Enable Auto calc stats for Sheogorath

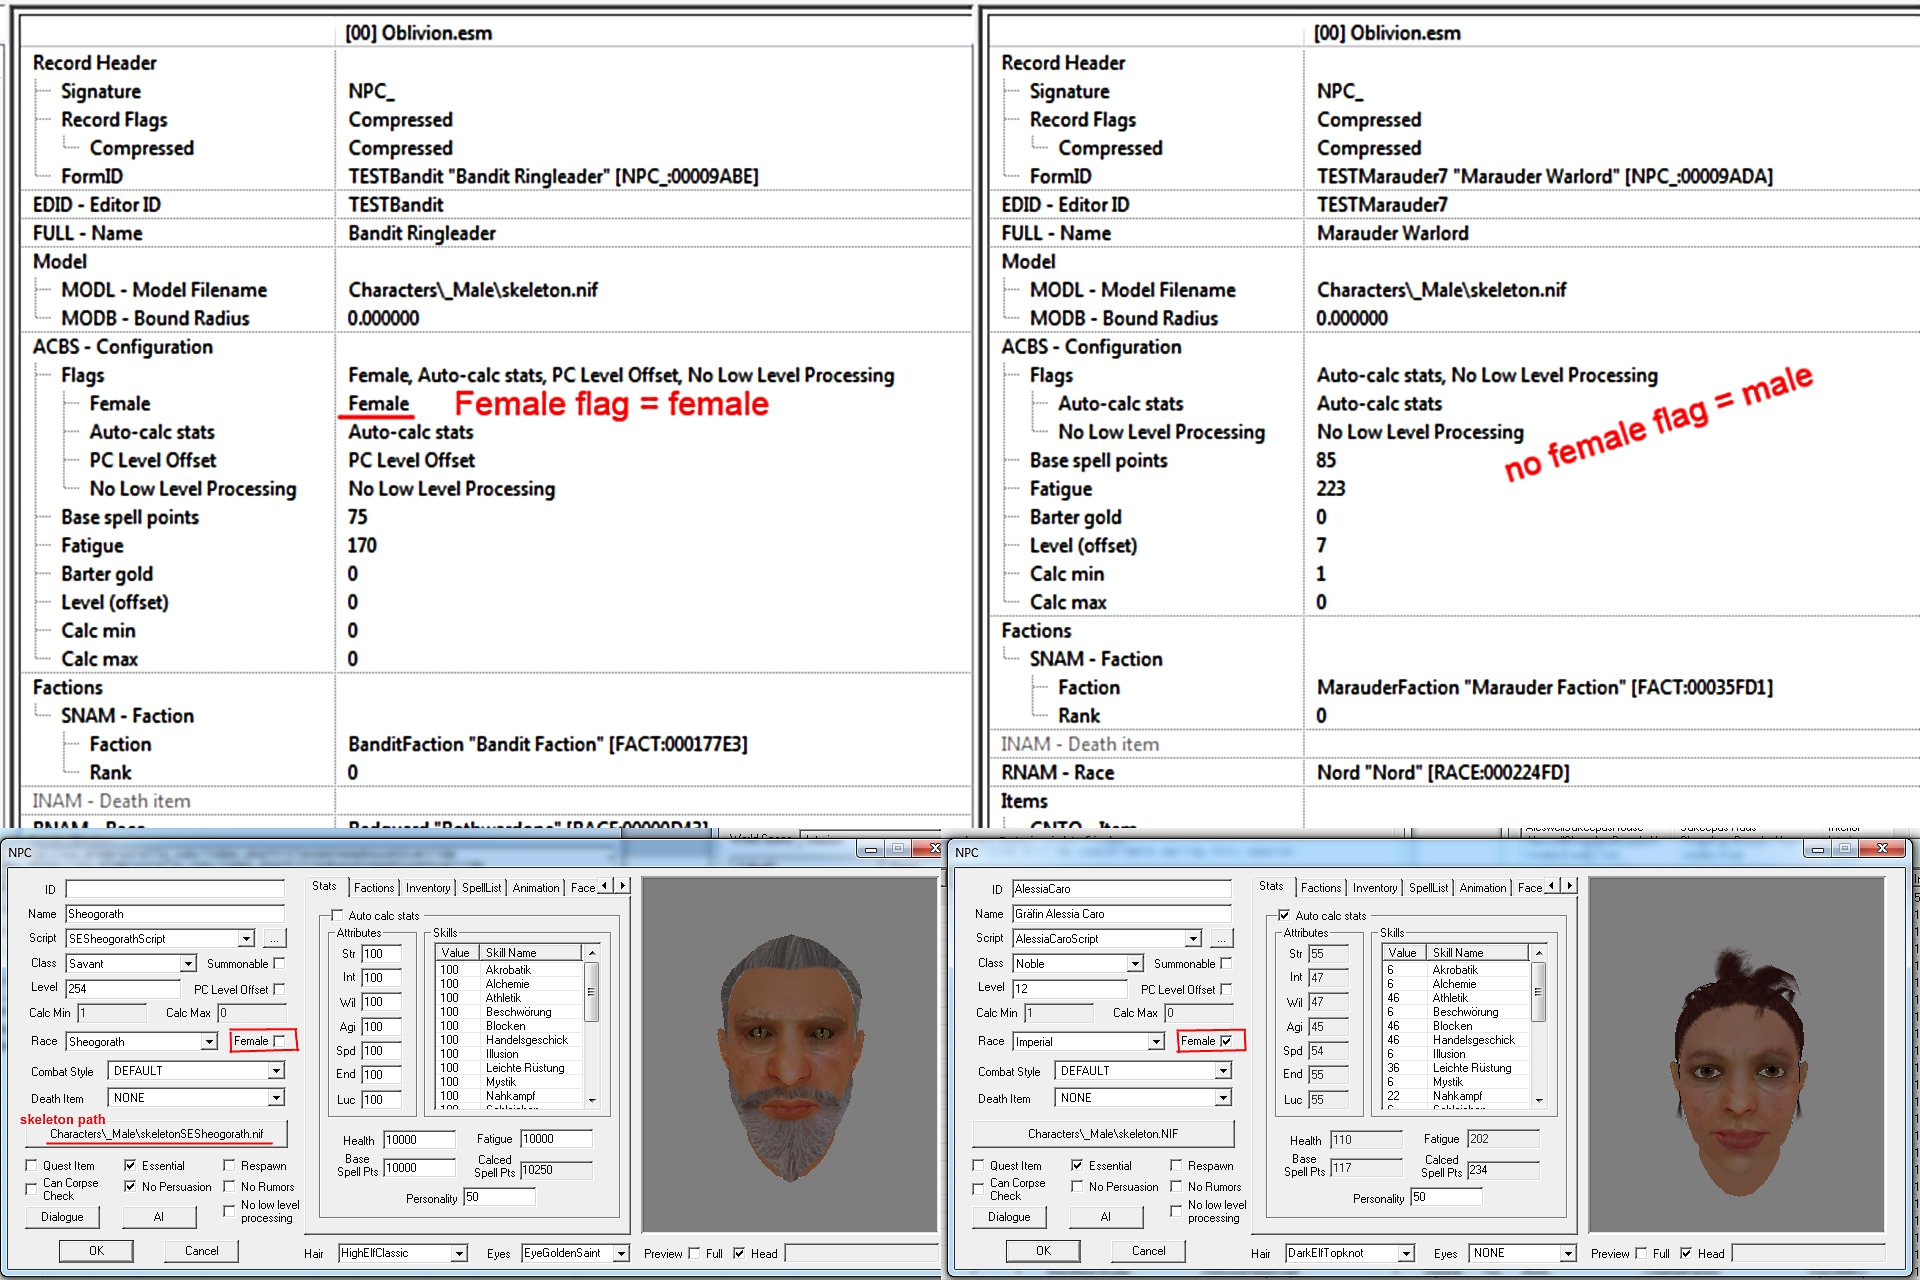(338, 915)
